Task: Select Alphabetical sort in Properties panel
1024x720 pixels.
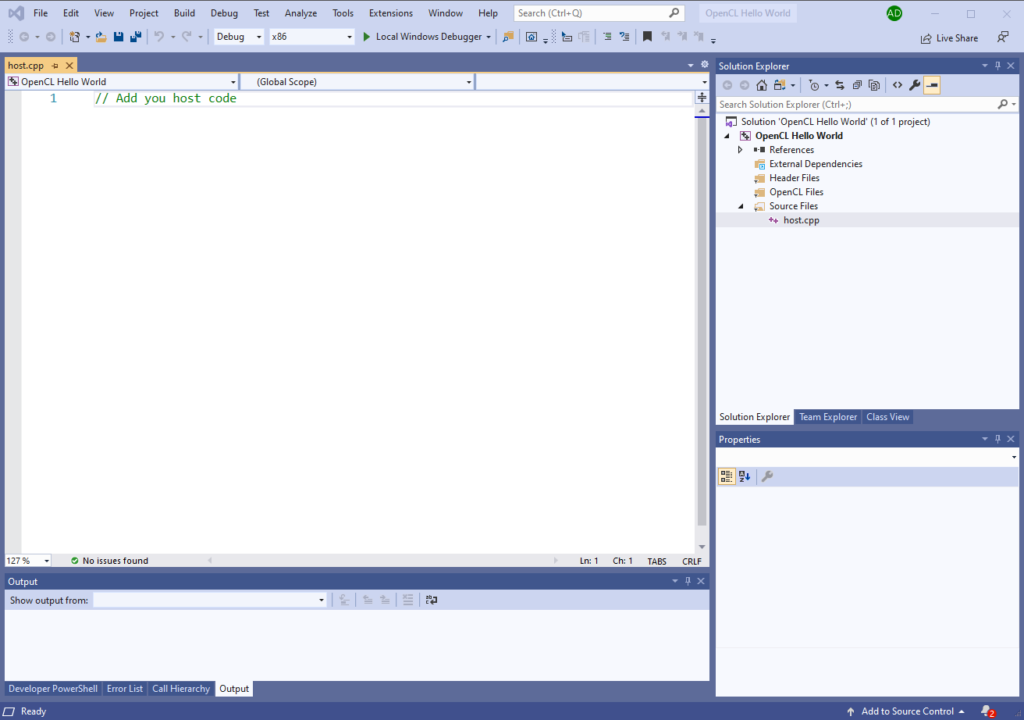Action: tap(744, 476)
